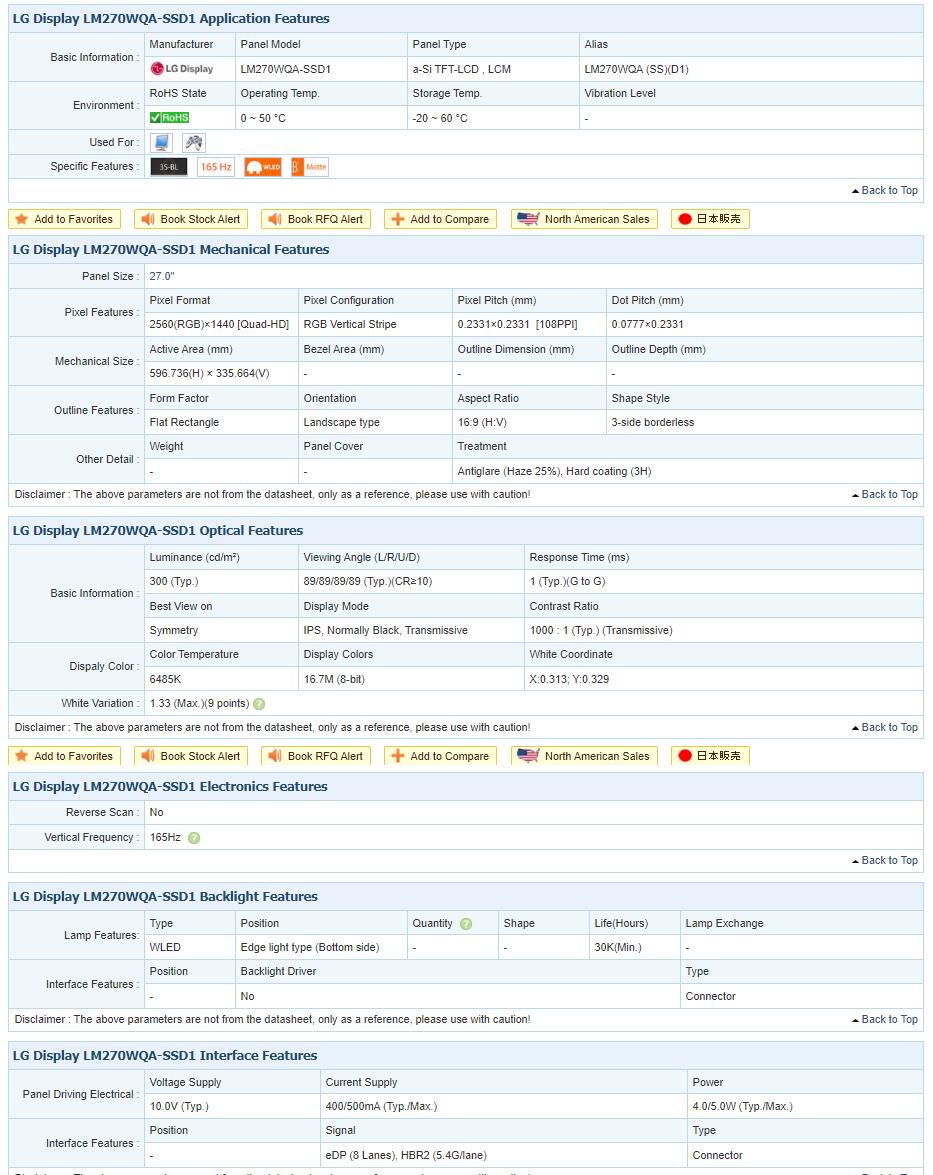Open Japanese sales button below Optical Features
The image size is (933, 1175).
point(710,756)
